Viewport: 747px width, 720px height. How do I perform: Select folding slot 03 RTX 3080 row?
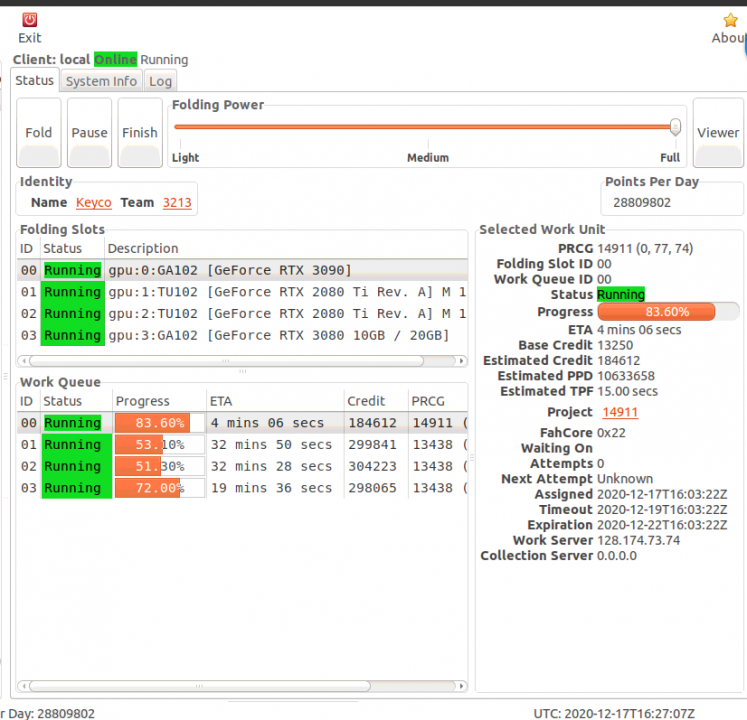pyautogui.click(x=242, y=335)
